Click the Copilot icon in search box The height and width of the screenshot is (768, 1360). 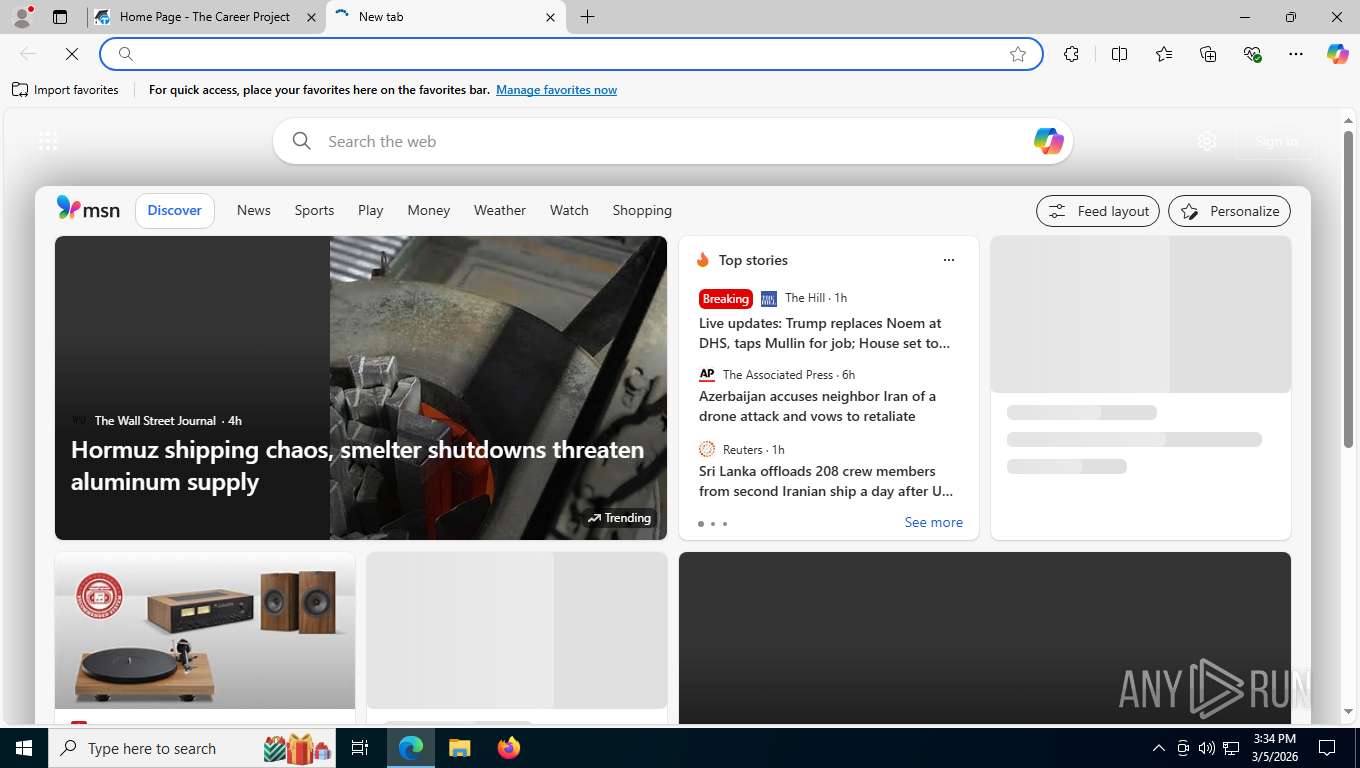coord(1048,141)
